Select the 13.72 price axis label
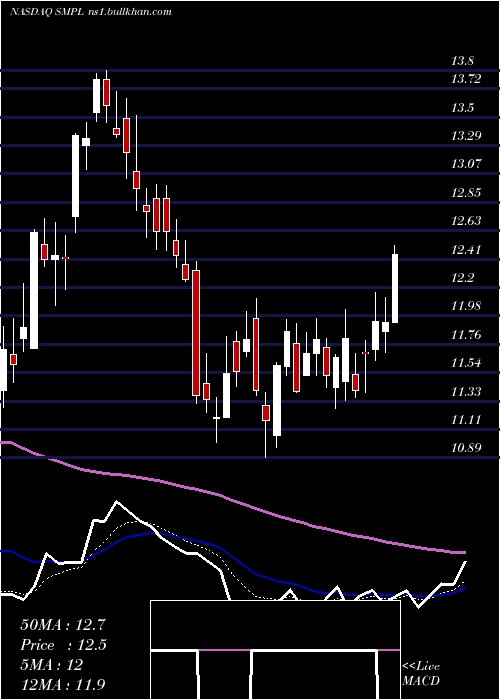 (467, 79)
